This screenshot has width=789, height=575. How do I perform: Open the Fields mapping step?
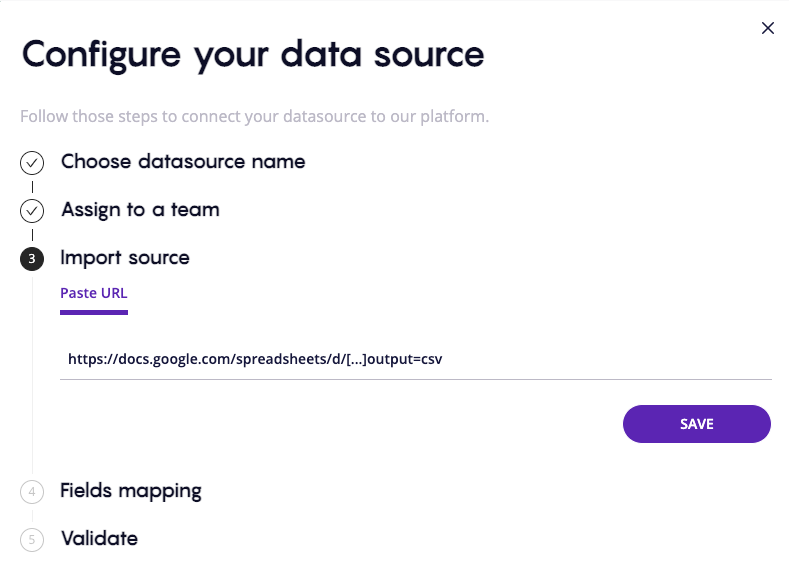click(131, 491)
